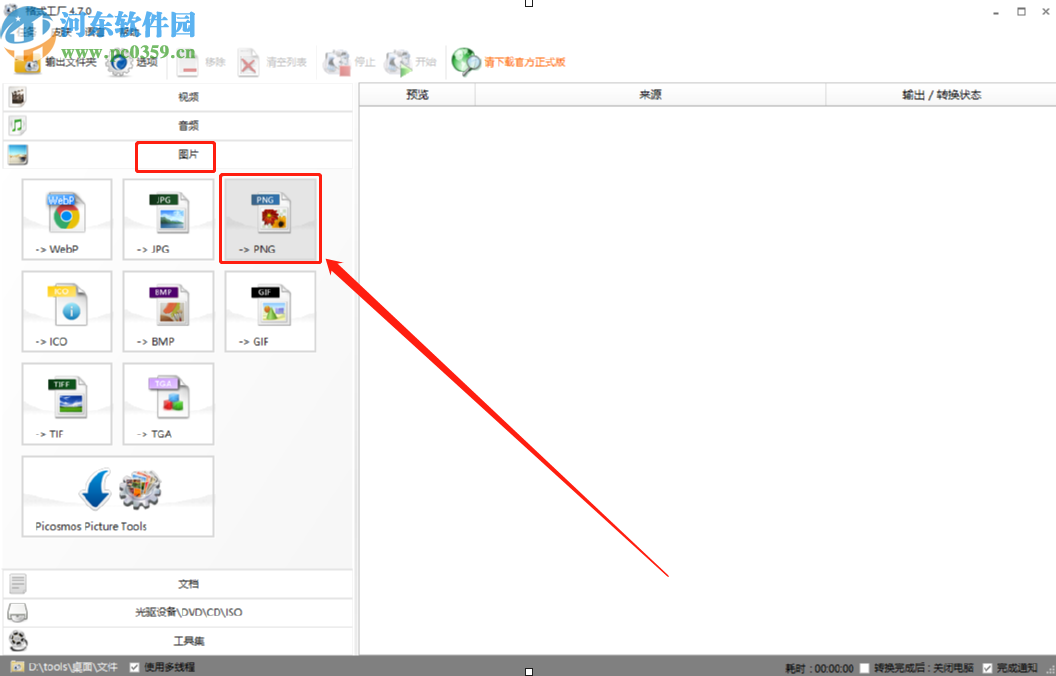Screen dimensions: 1056x676
Task: Toggle the 完成通知 notification checkbox
Action: 987,668
